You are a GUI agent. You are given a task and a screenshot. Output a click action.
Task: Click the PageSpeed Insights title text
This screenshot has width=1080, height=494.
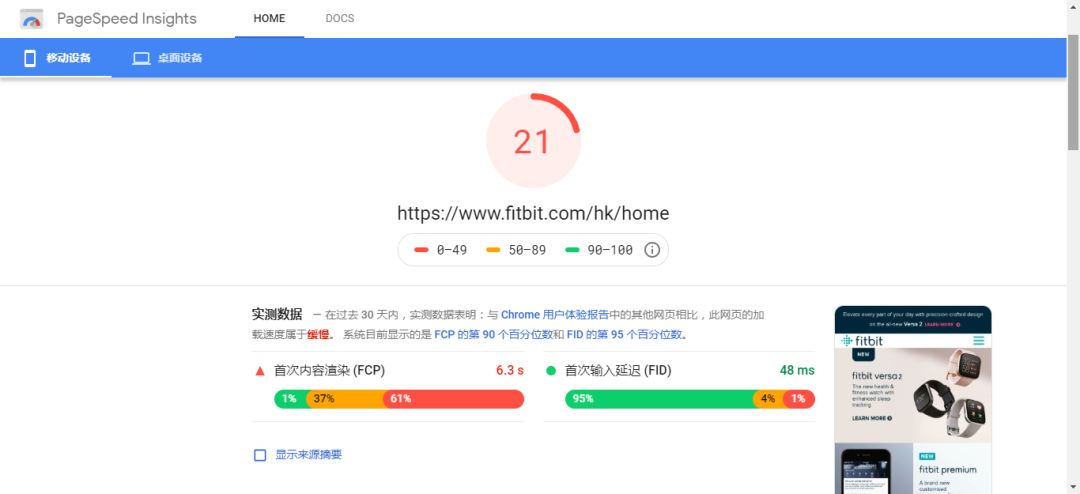pos(127,19)
